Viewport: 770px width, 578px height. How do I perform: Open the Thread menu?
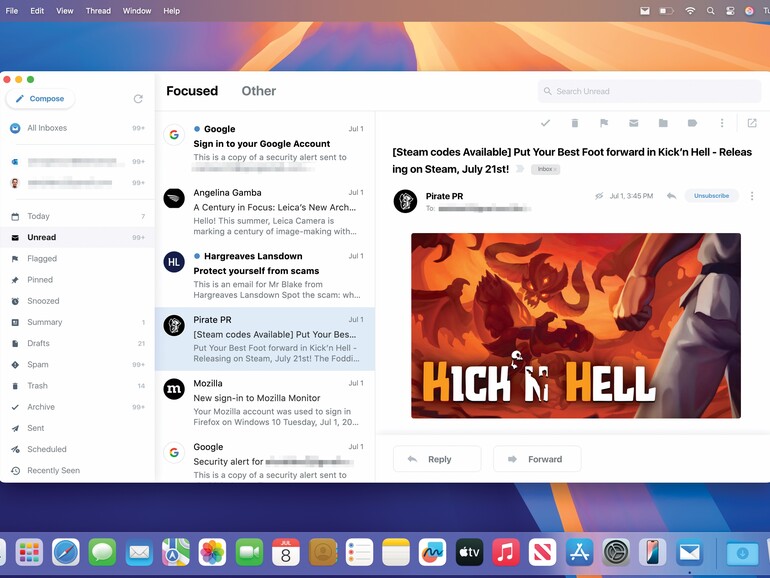(98, 11)
